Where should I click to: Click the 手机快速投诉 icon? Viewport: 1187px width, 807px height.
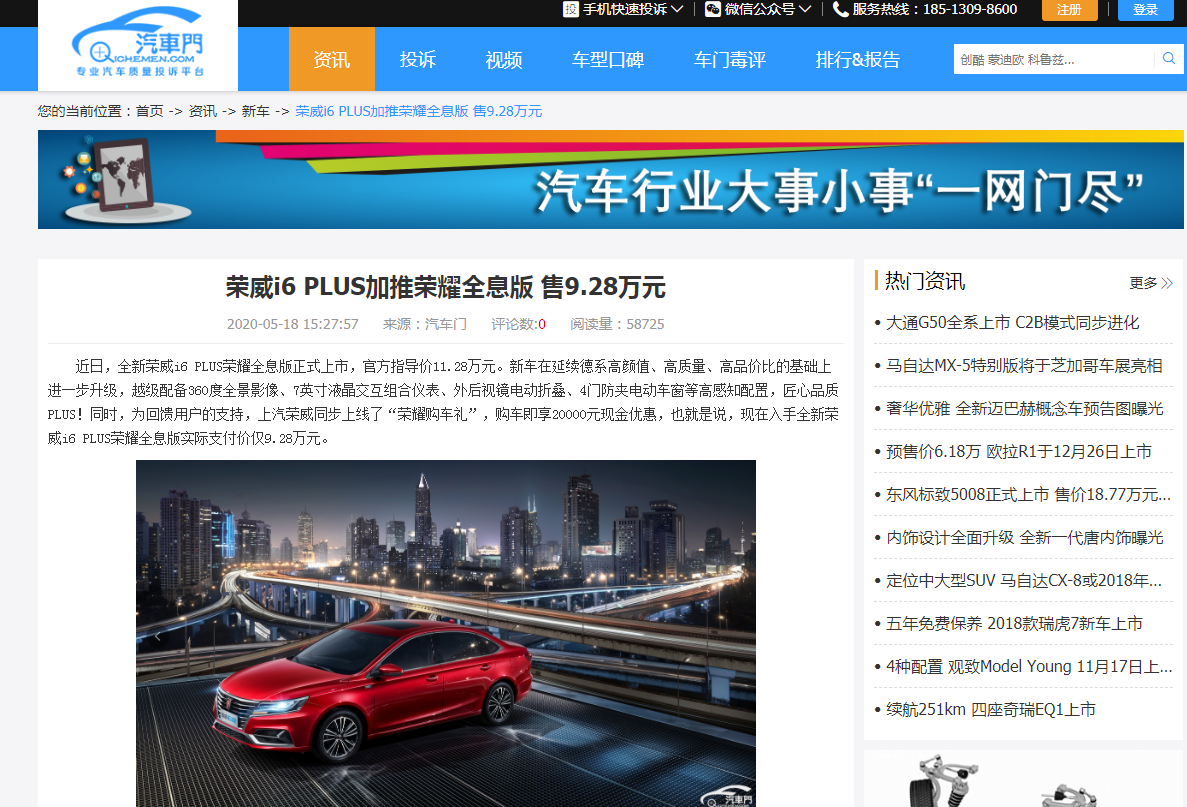point(571,9)
